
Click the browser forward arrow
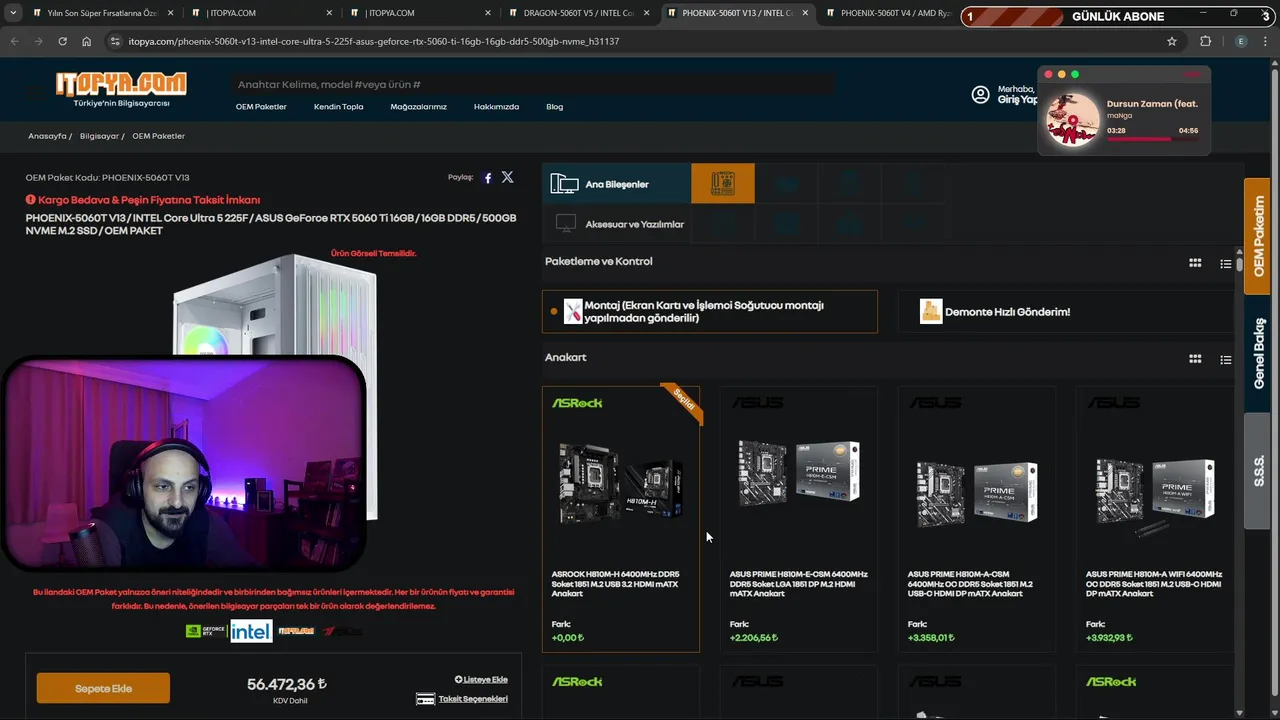tap(38, 41)
